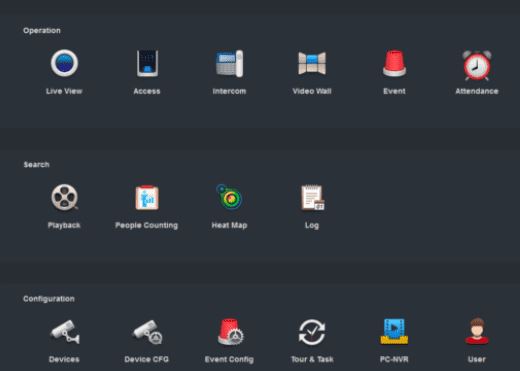Click the Event Config text label

[229, 359]
